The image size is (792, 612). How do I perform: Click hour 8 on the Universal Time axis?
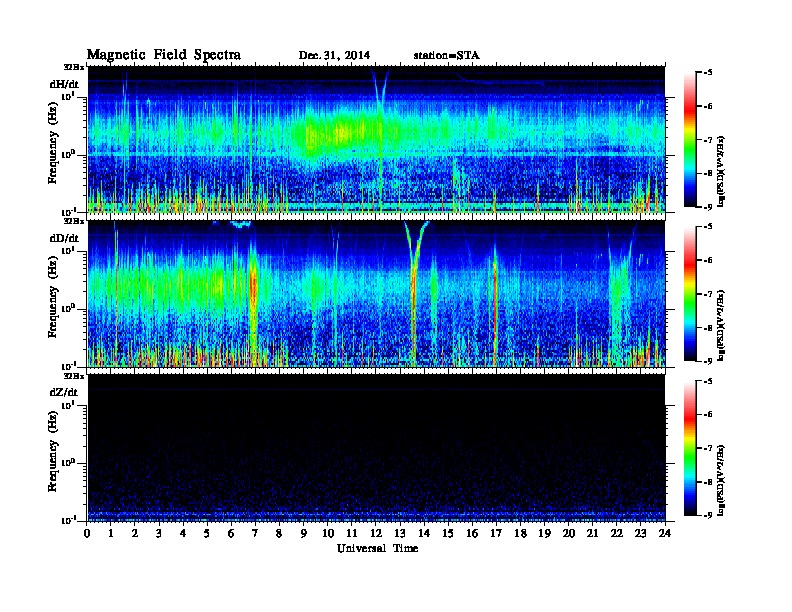pyautogui.click(x=279, y=533)
